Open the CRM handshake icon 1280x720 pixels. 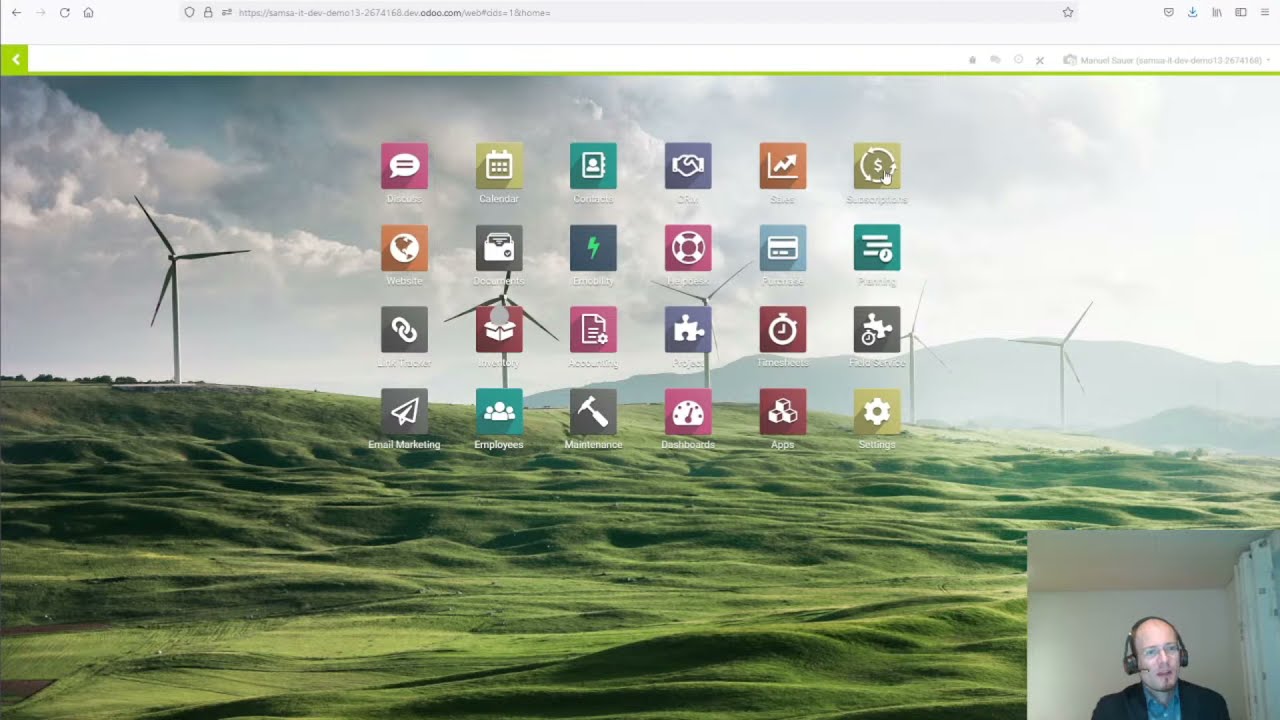coord(688,166)
